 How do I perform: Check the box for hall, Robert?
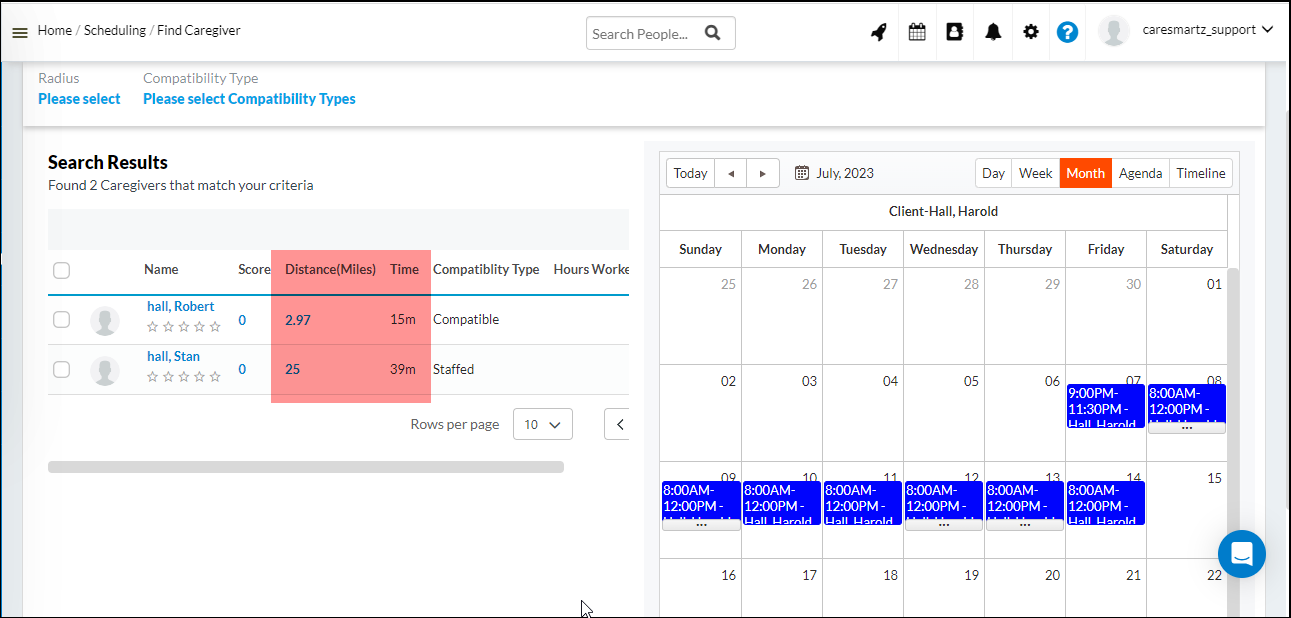62,320
